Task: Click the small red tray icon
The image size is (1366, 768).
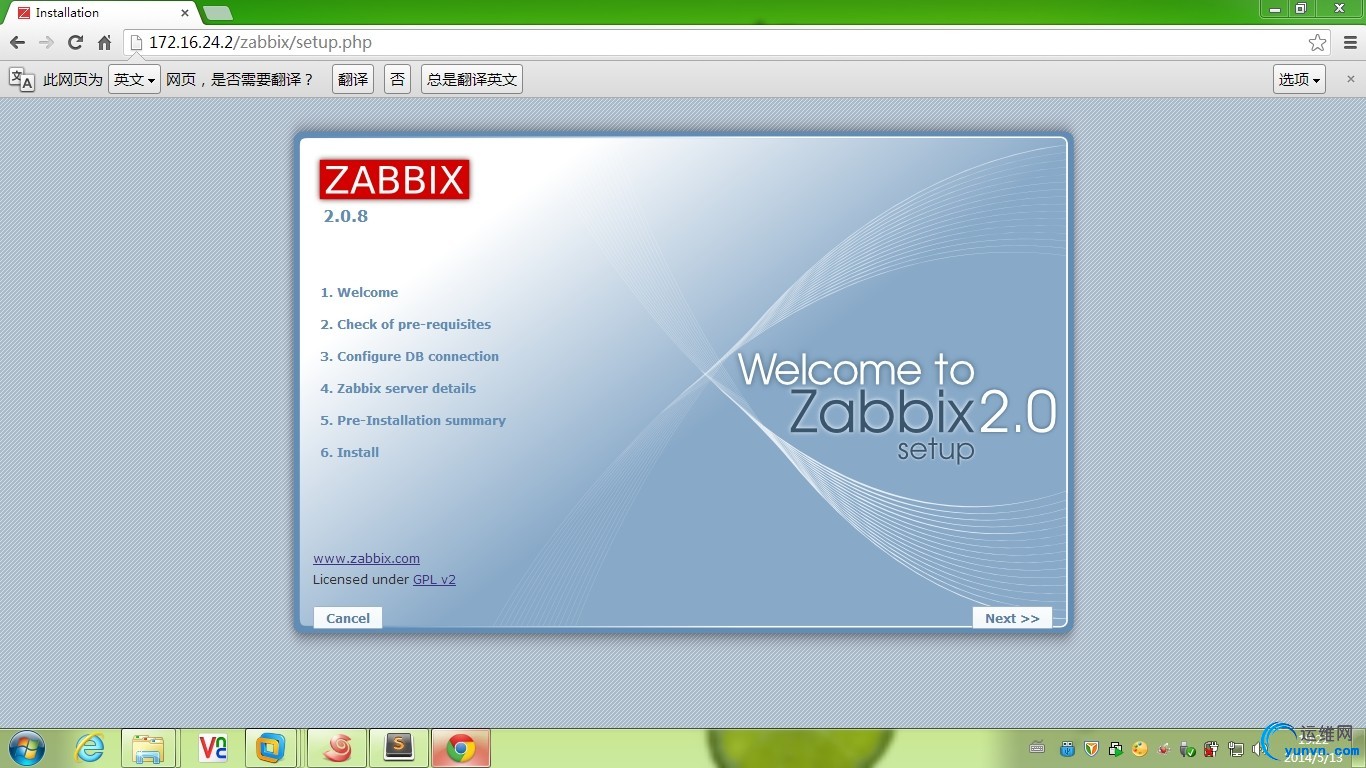Action: click(x=1163, y=748)
